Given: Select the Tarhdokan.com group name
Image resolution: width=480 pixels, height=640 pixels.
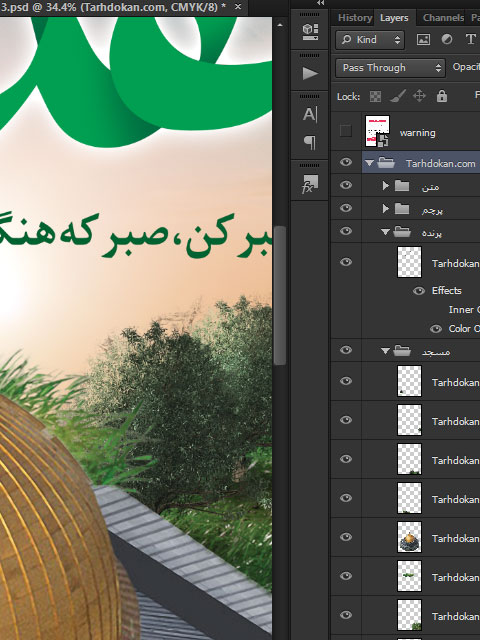Looking at the screenshot, I should (x=440, y=164).
